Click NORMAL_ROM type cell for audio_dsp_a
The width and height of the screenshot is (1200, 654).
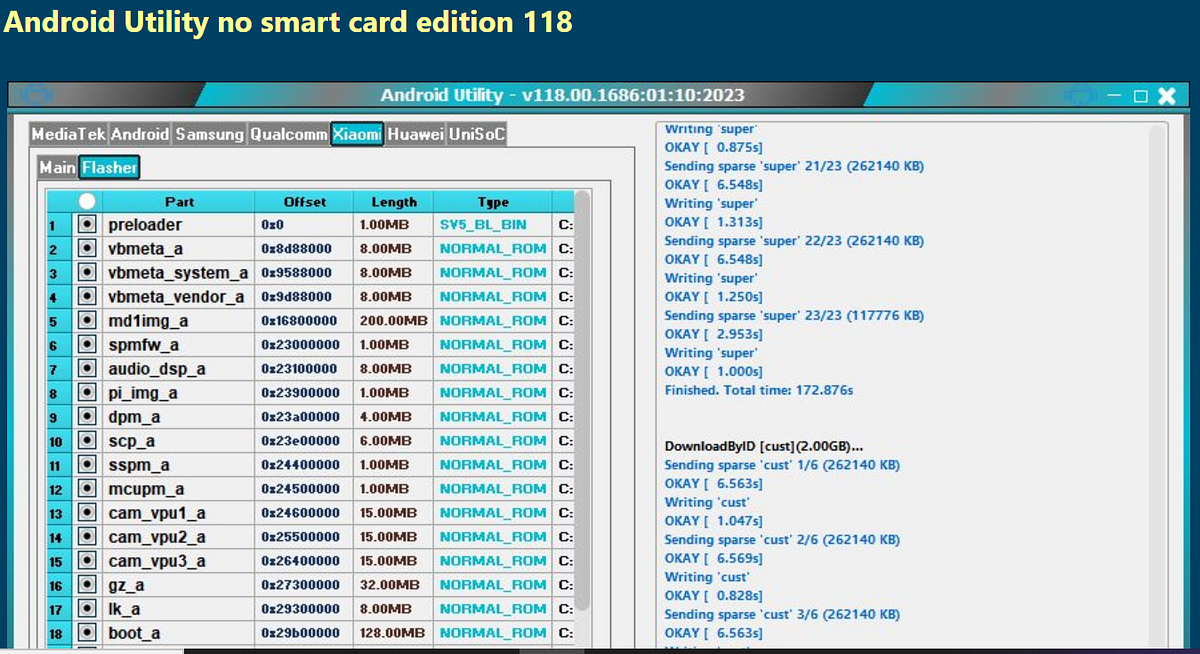492,368
